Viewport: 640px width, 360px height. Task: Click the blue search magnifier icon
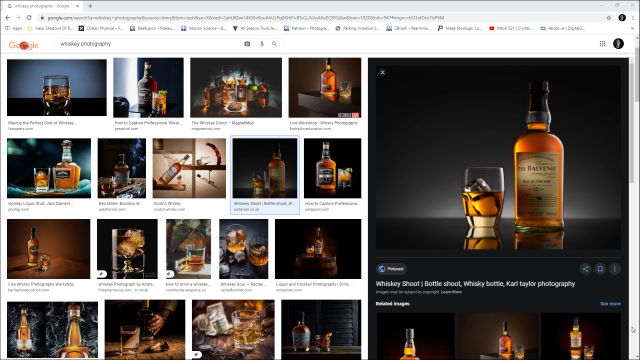[274, 44]
